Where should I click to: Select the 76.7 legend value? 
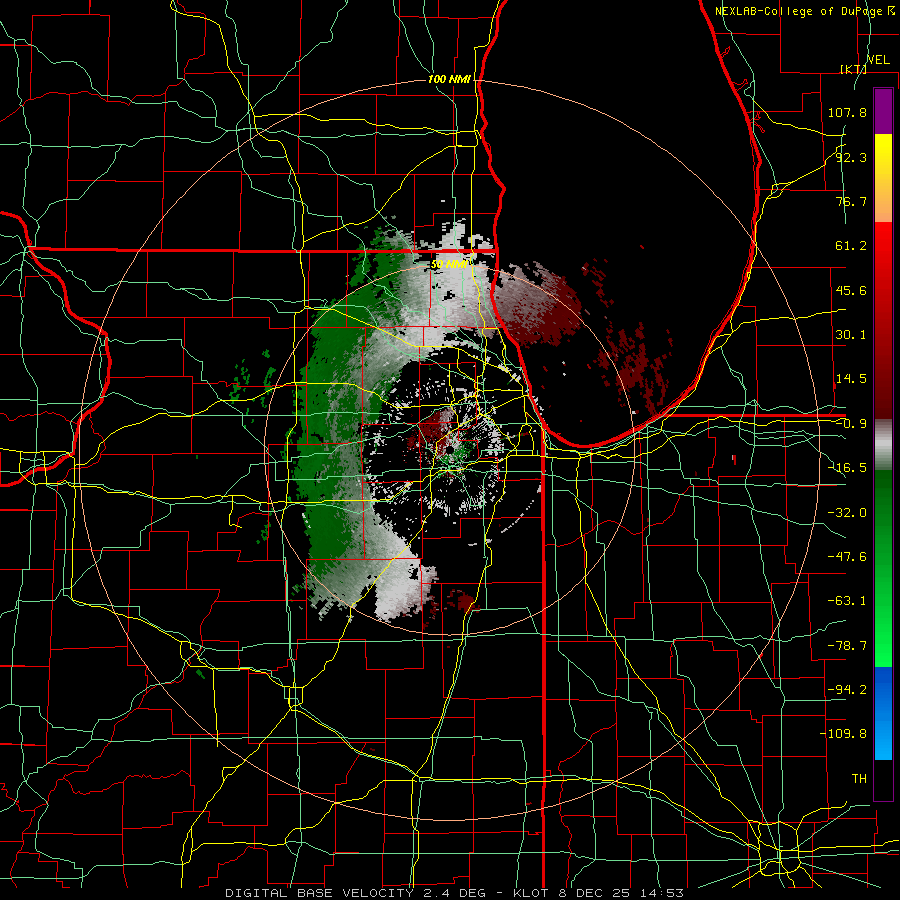click(x=851, y=201)
